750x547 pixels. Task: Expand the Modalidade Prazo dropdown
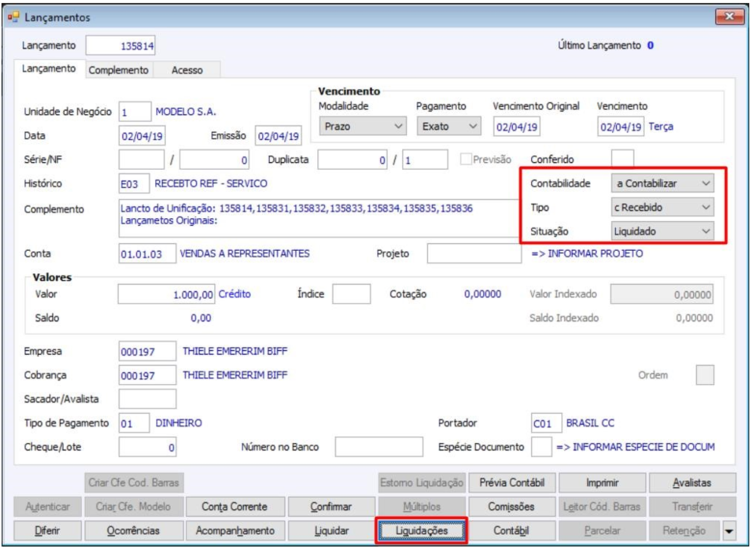pyautogui.click(x=363, y=127)
